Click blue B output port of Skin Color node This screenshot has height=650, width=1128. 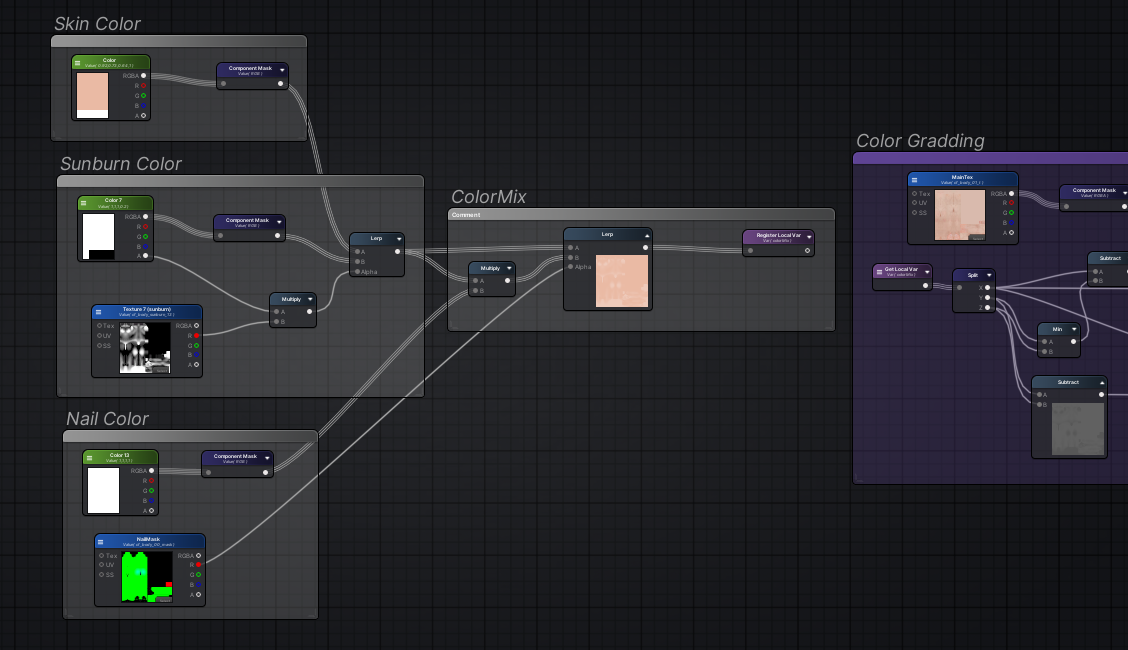point(144,106)
